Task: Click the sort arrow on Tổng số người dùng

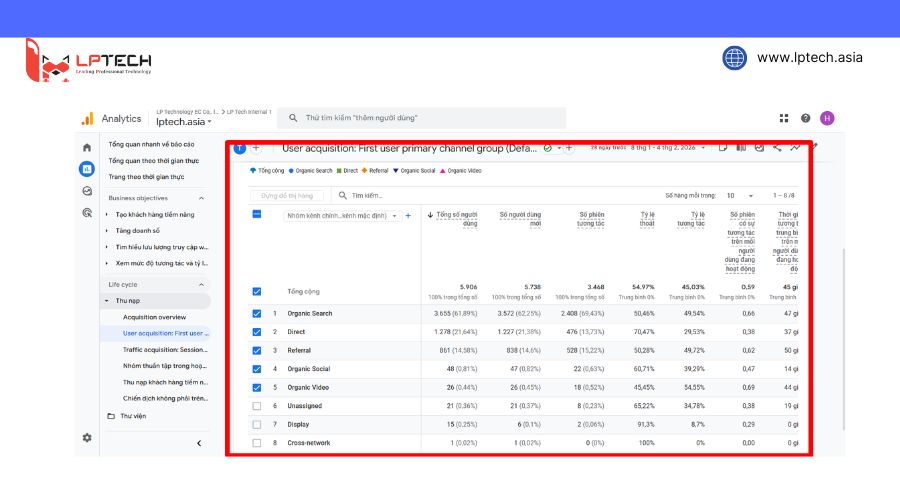Action: click(x=430, y=215)
